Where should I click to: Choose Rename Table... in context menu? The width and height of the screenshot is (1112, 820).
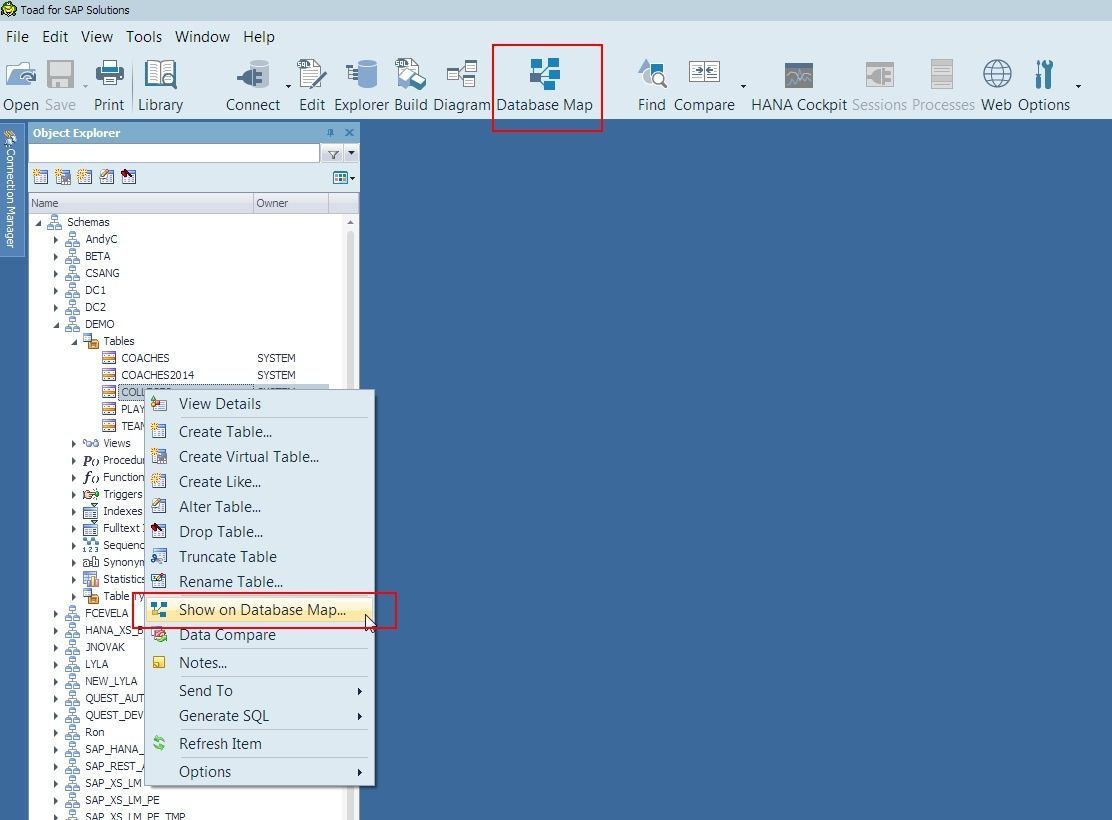coord(260,582)
